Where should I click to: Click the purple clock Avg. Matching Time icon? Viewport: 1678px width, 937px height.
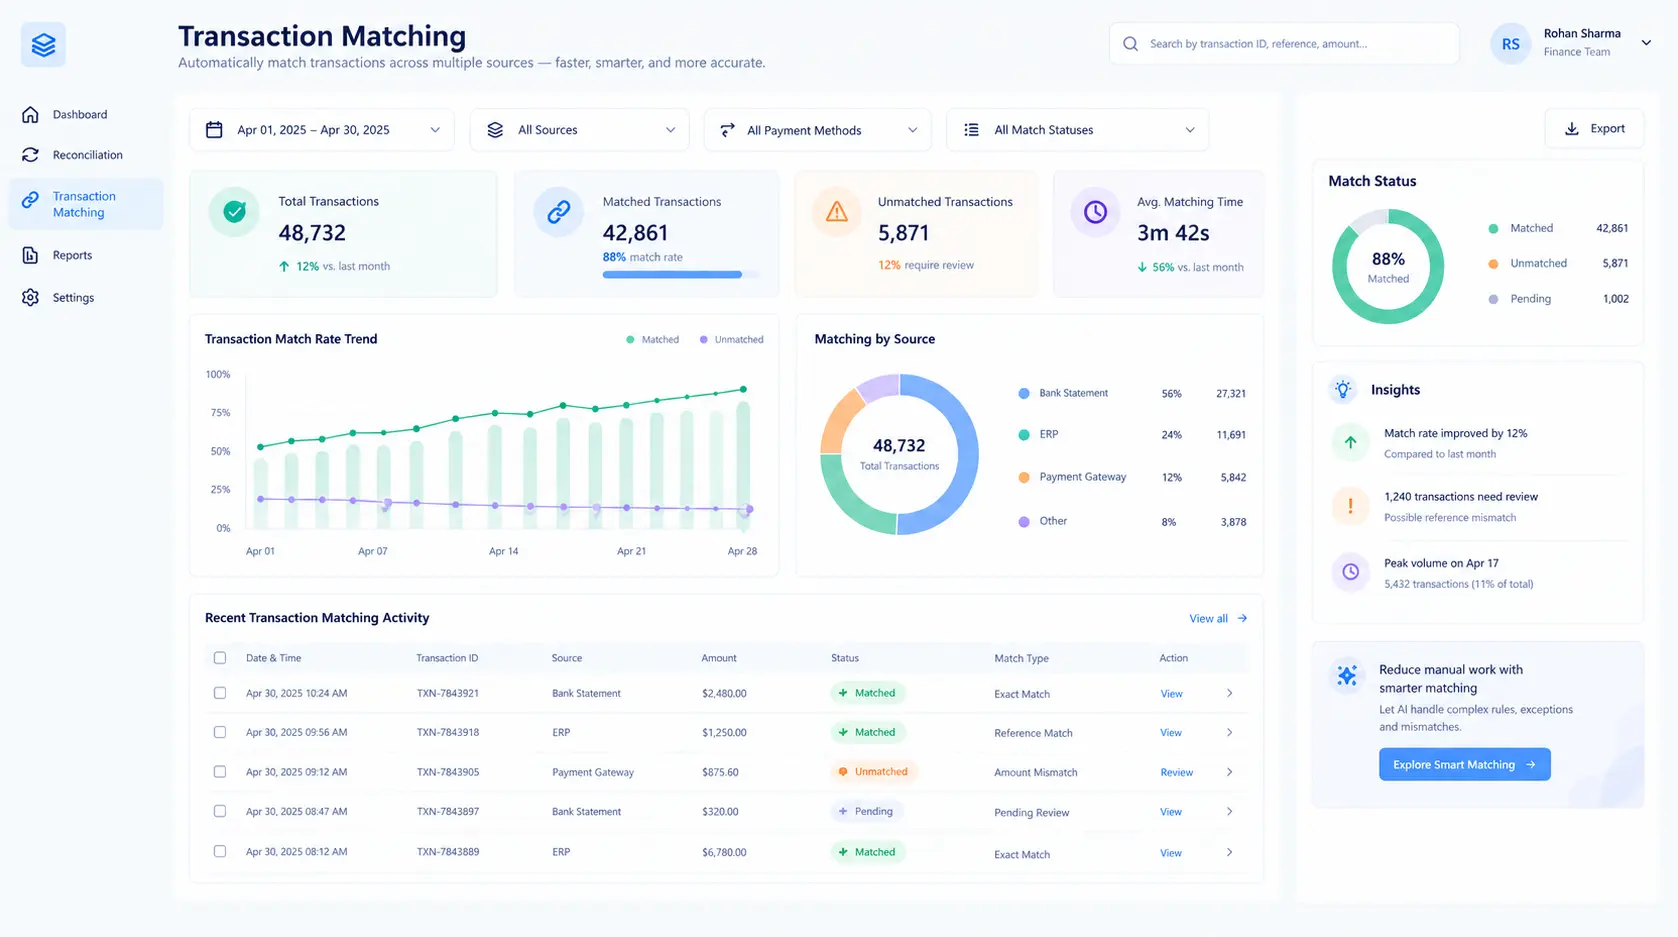pyautogui.click(x=1095, y=212)
